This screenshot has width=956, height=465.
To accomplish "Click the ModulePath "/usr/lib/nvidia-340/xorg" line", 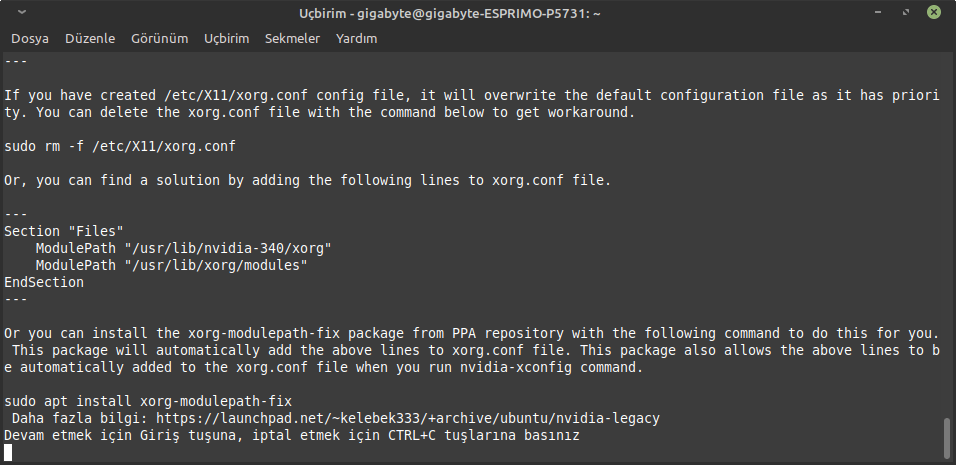I will point(183,248).
